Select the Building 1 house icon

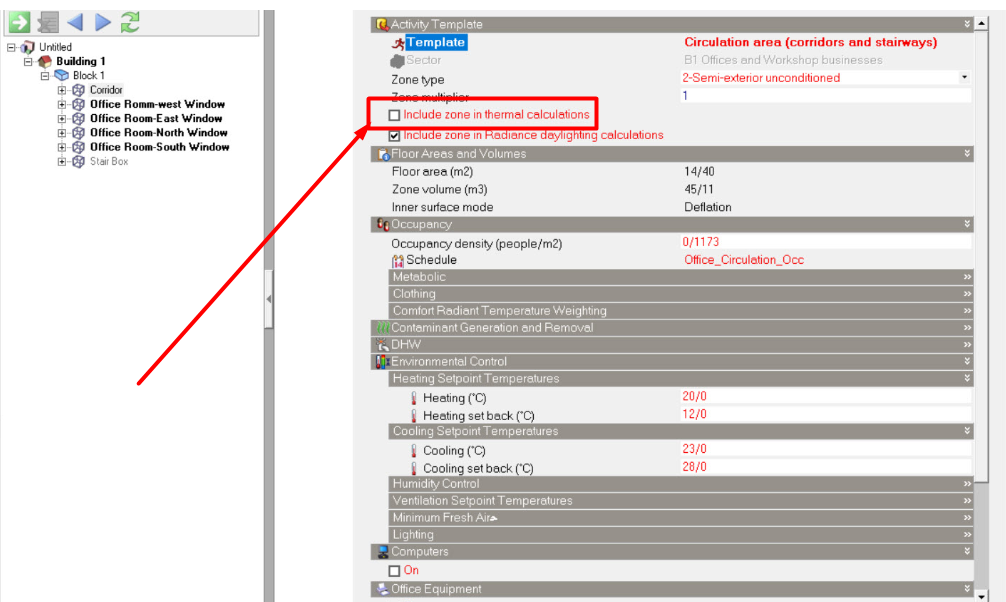click(45, 62)
